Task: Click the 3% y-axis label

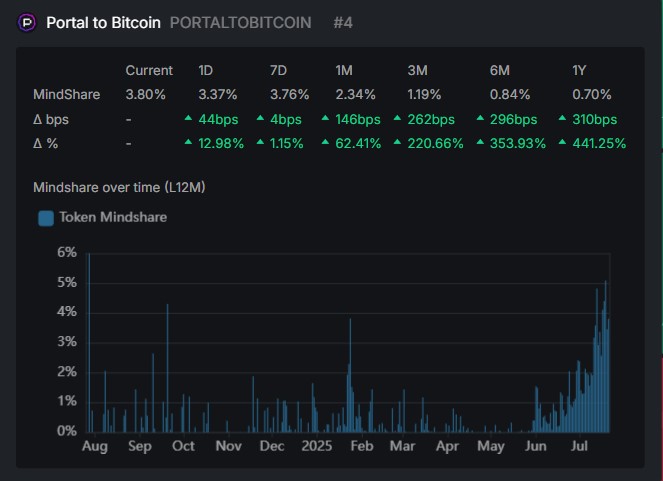Action: (x=67, y=342)
